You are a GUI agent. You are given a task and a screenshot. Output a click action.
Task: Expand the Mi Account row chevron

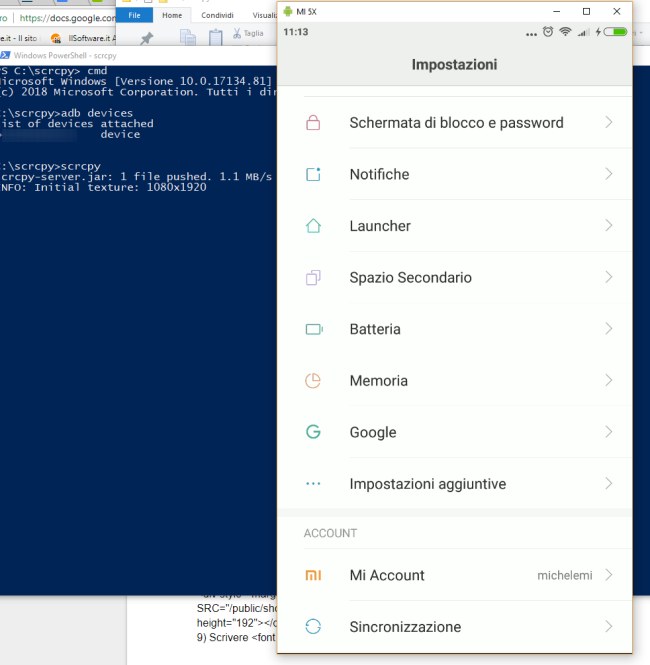(x=608, y=575)
